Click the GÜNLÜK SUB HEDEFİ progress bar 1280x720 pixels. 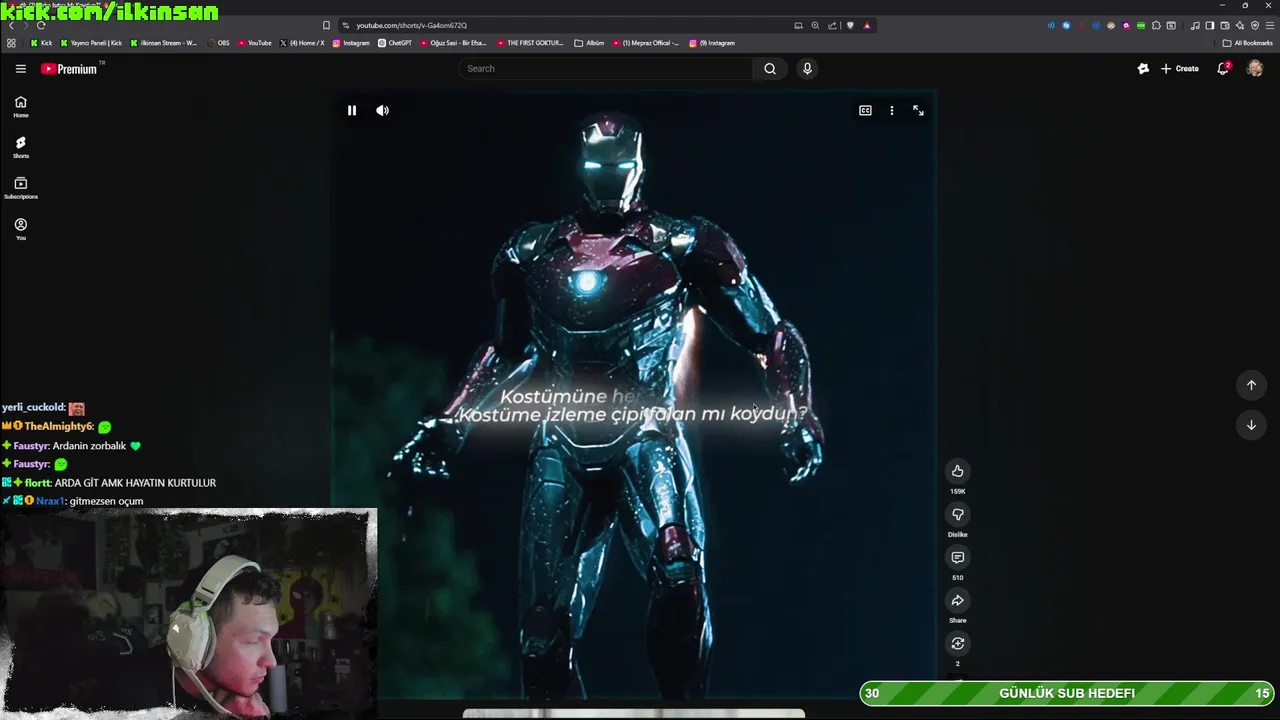(x=1067, y=693)
